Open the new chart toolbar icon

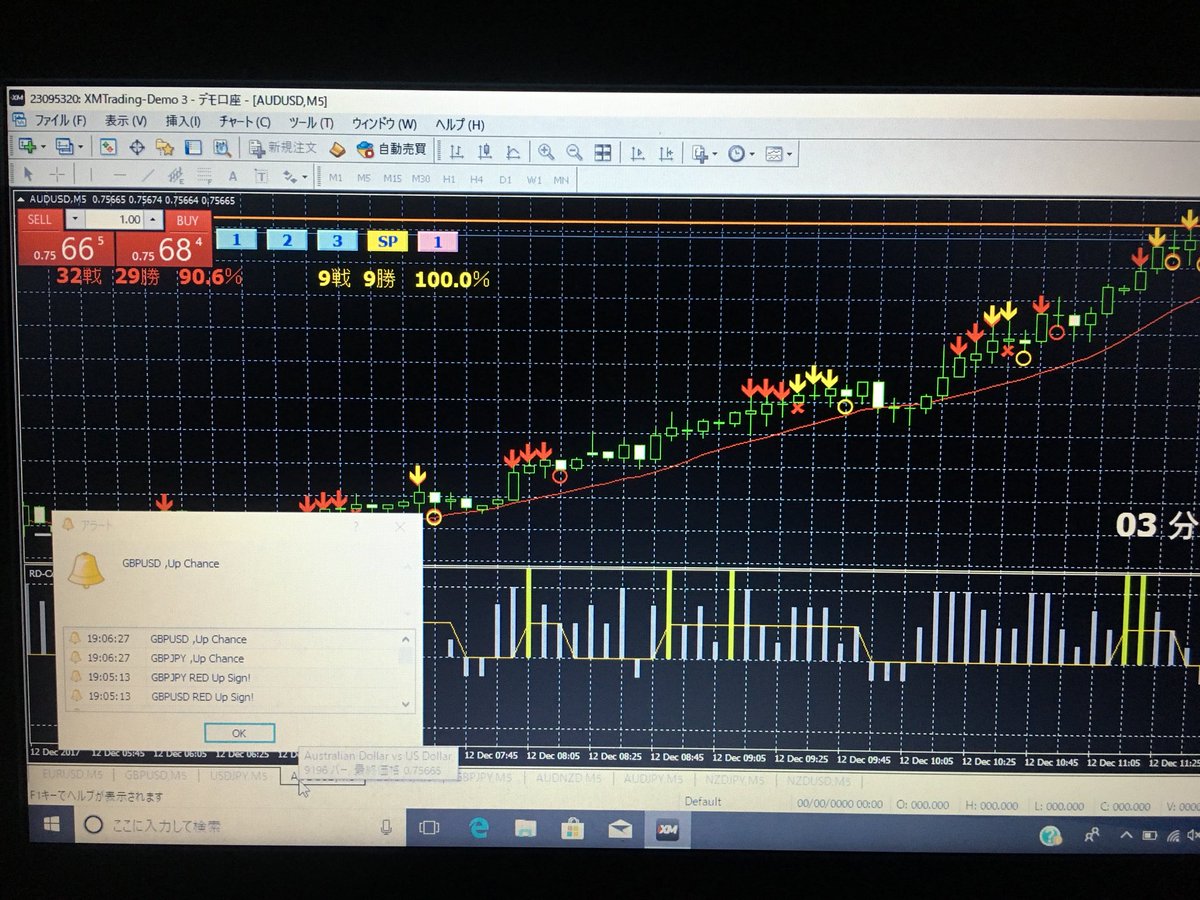pos(27,147)
